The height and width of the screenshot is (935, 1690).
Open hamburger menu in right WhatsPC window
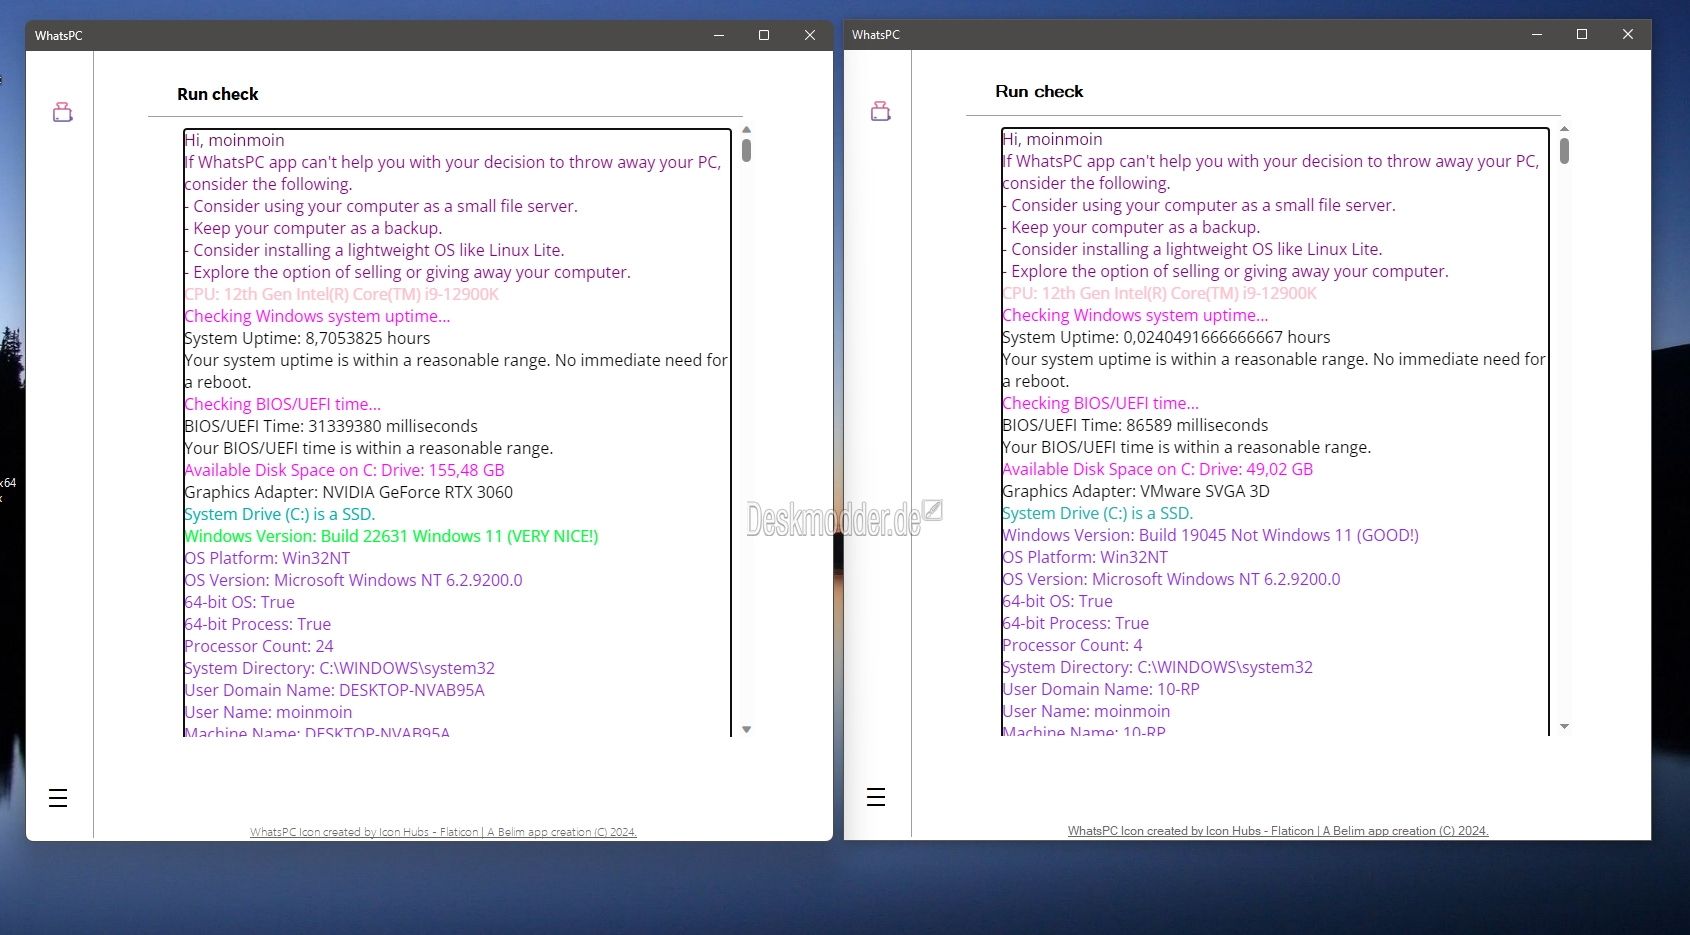876,797
